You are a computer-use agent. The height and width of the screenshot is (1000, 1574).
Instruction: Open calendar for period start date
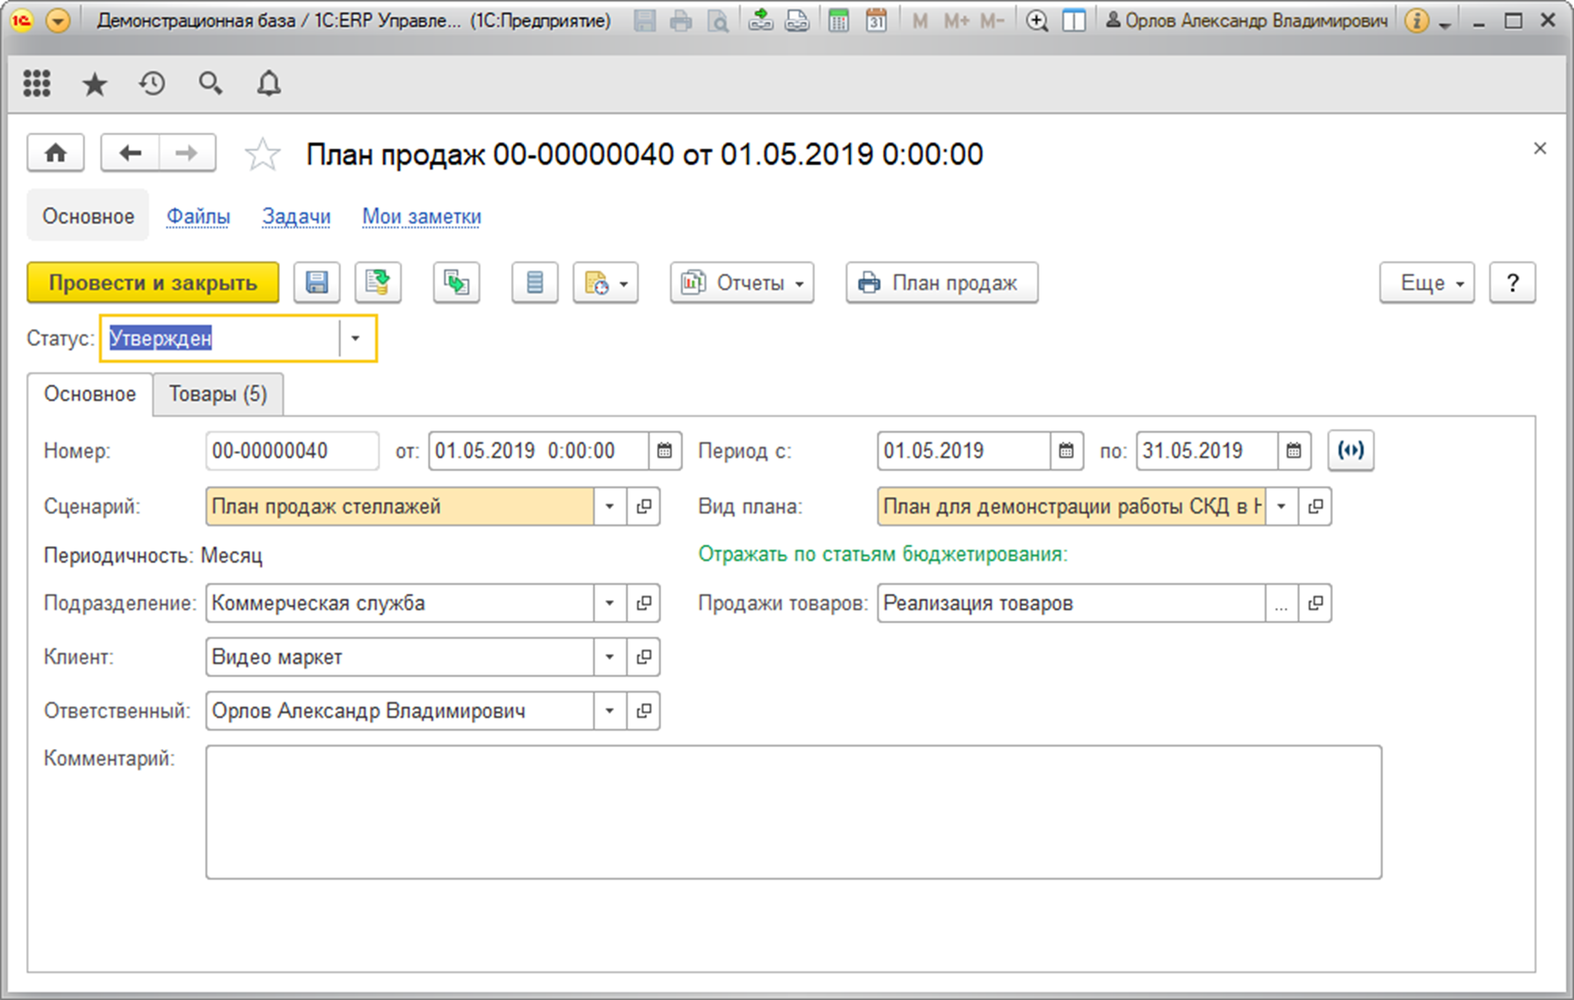(1066, 451)
